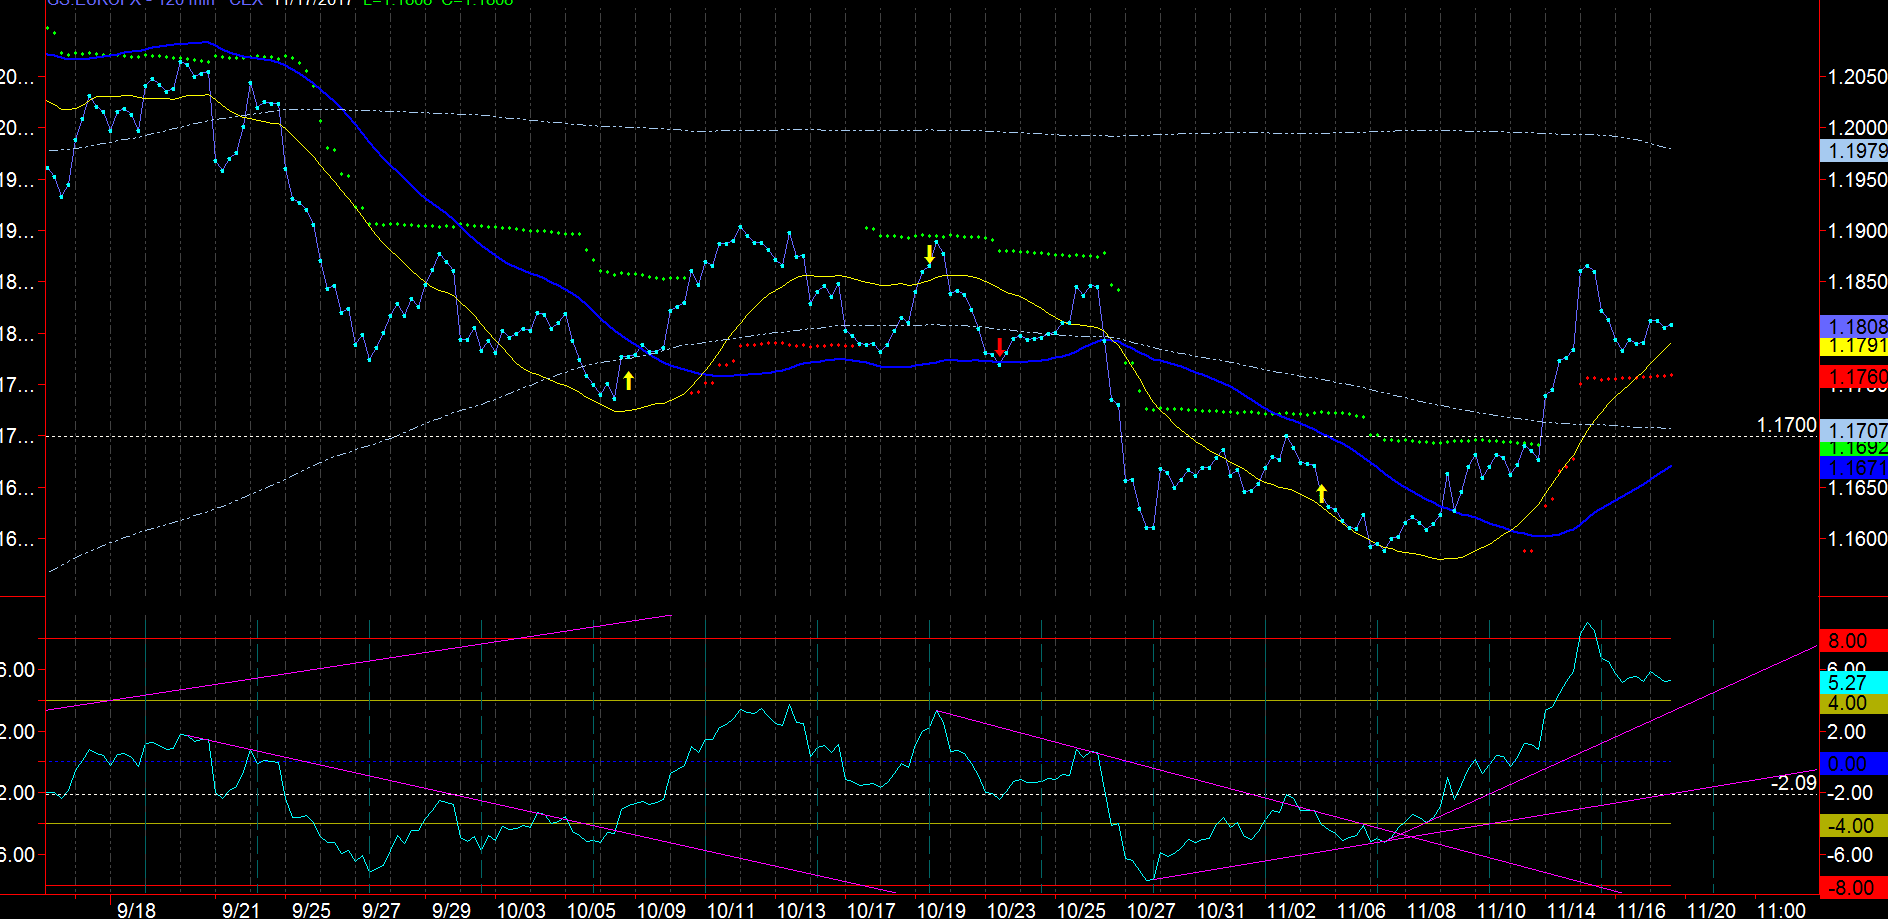Click the blue 0.00 oscillator zero tag
Image resolution: width=1888 pixels, height=919 pixels.
[x=1854, y=764]
